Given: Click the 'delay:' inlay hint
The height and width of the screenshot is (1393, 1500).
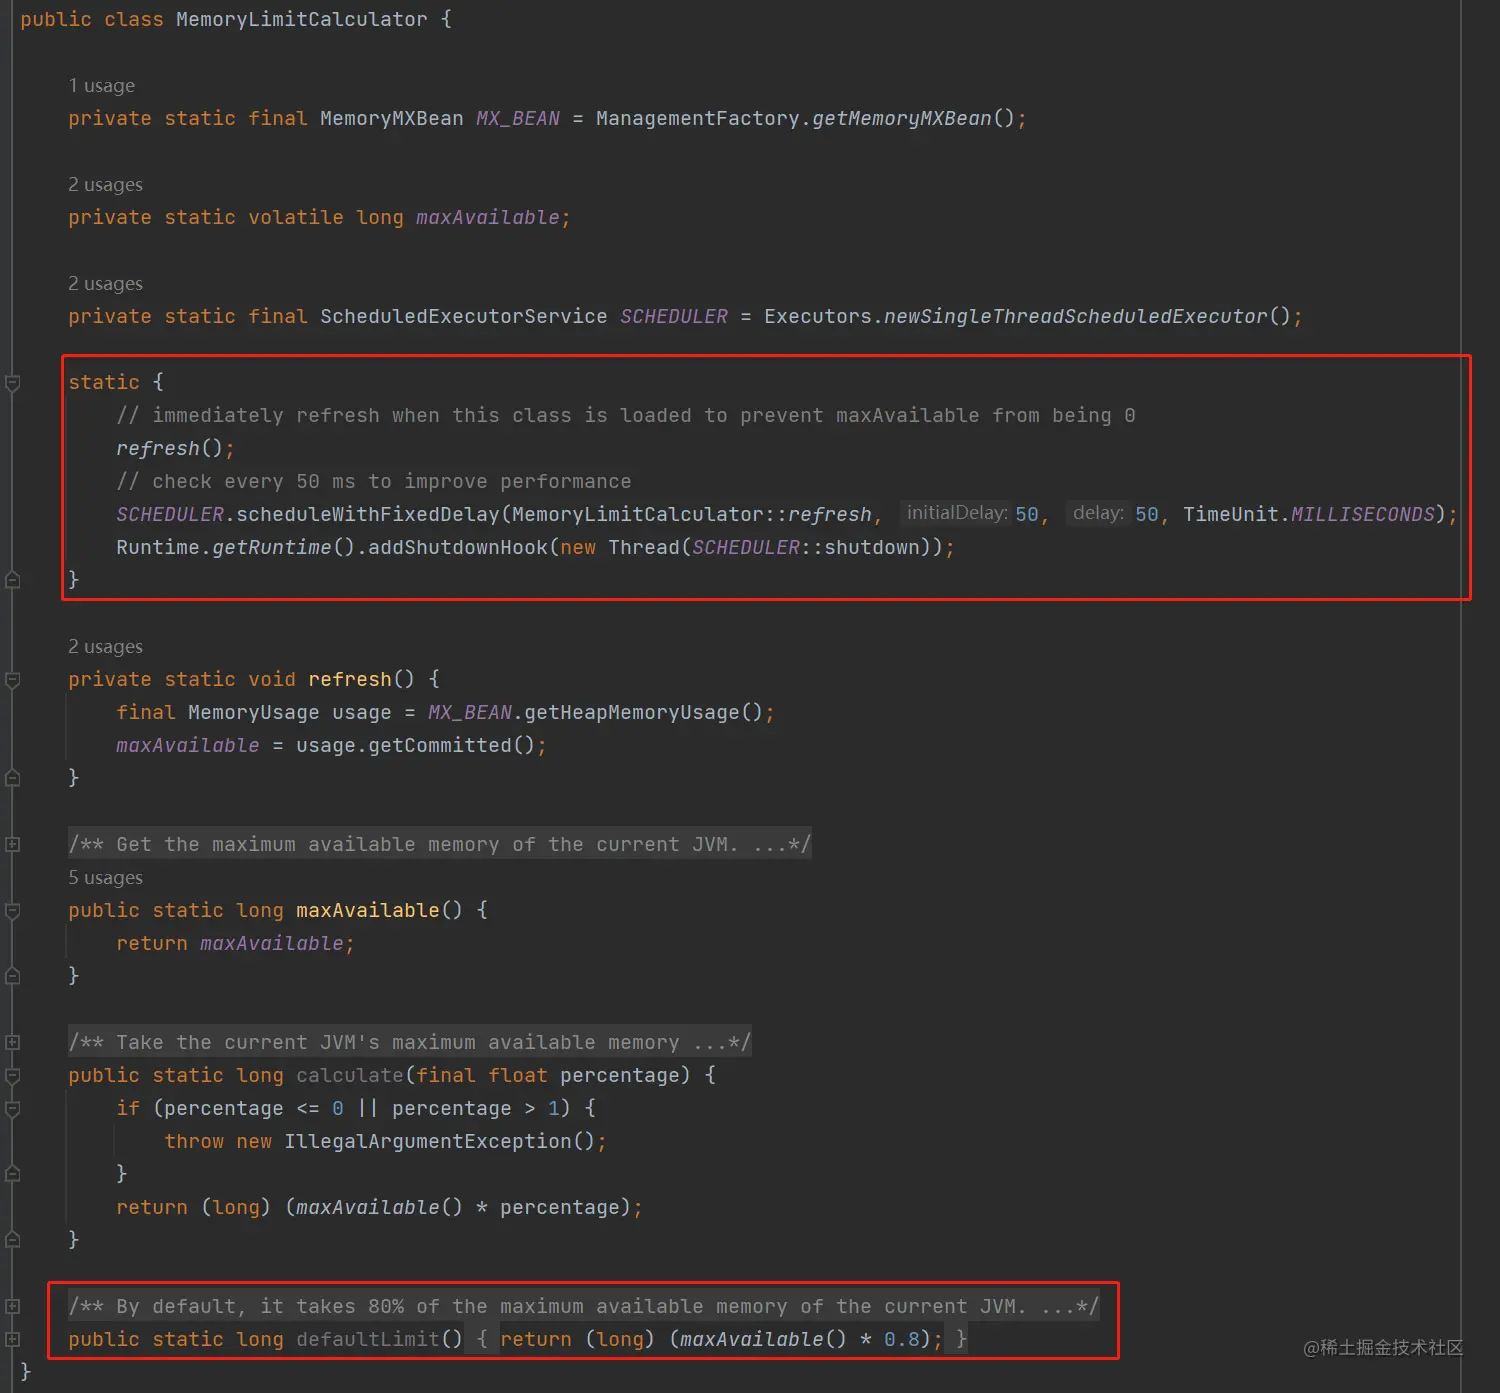Looking at the screenshot, I should coord(1098,513).
